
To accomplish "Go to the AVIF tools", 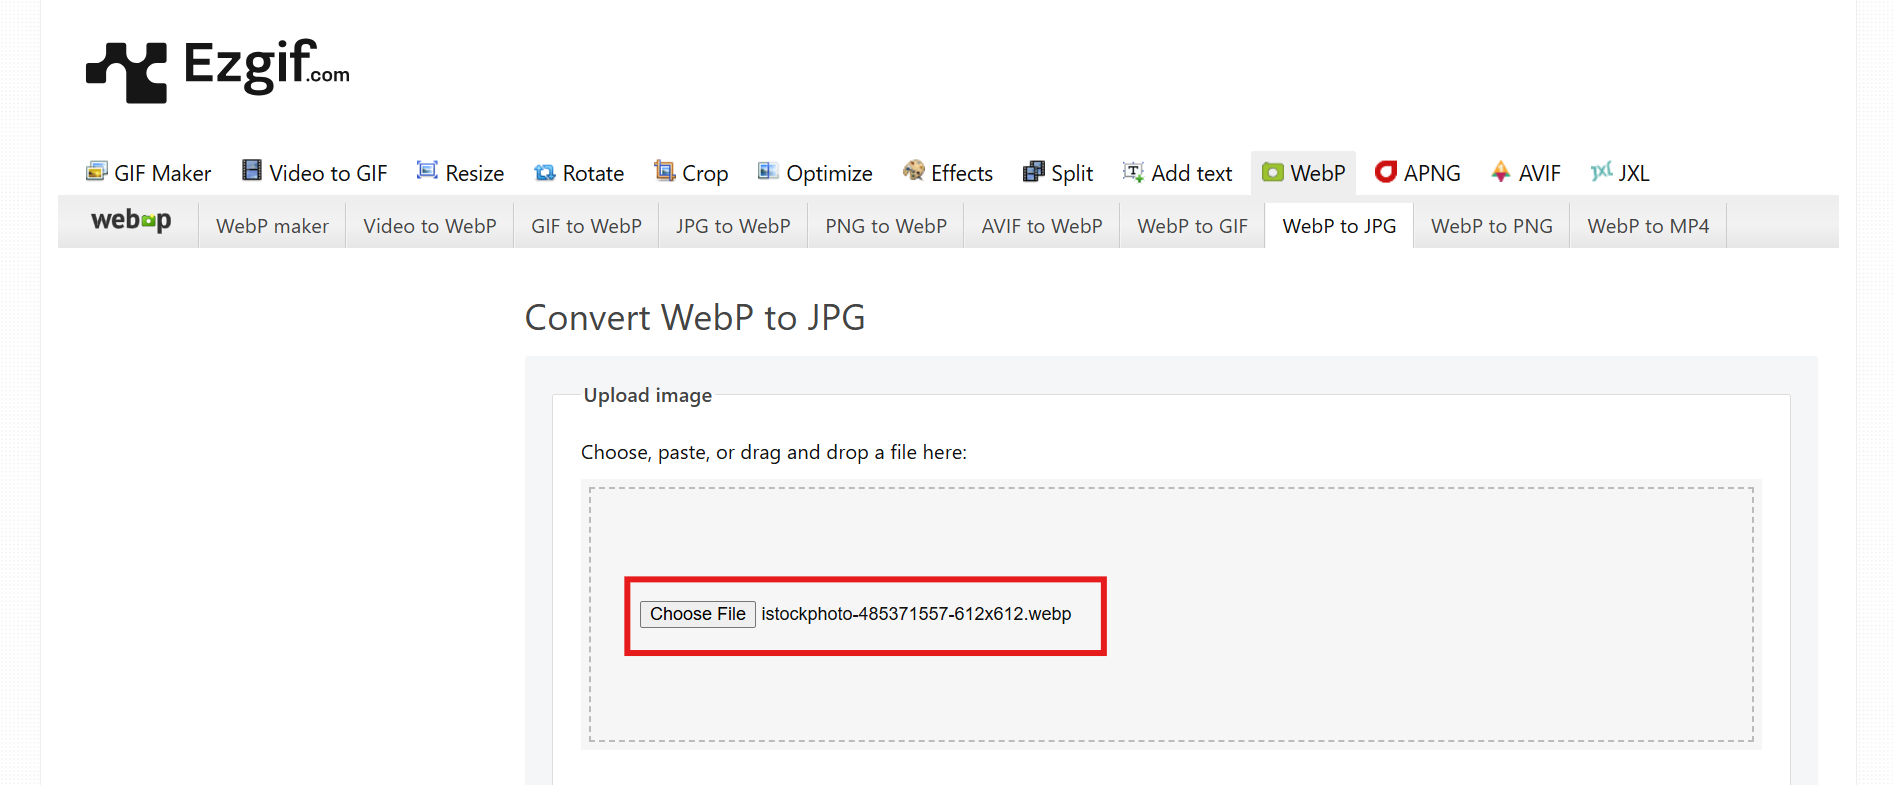I will pyautogui.click(x=1526, y=173).
